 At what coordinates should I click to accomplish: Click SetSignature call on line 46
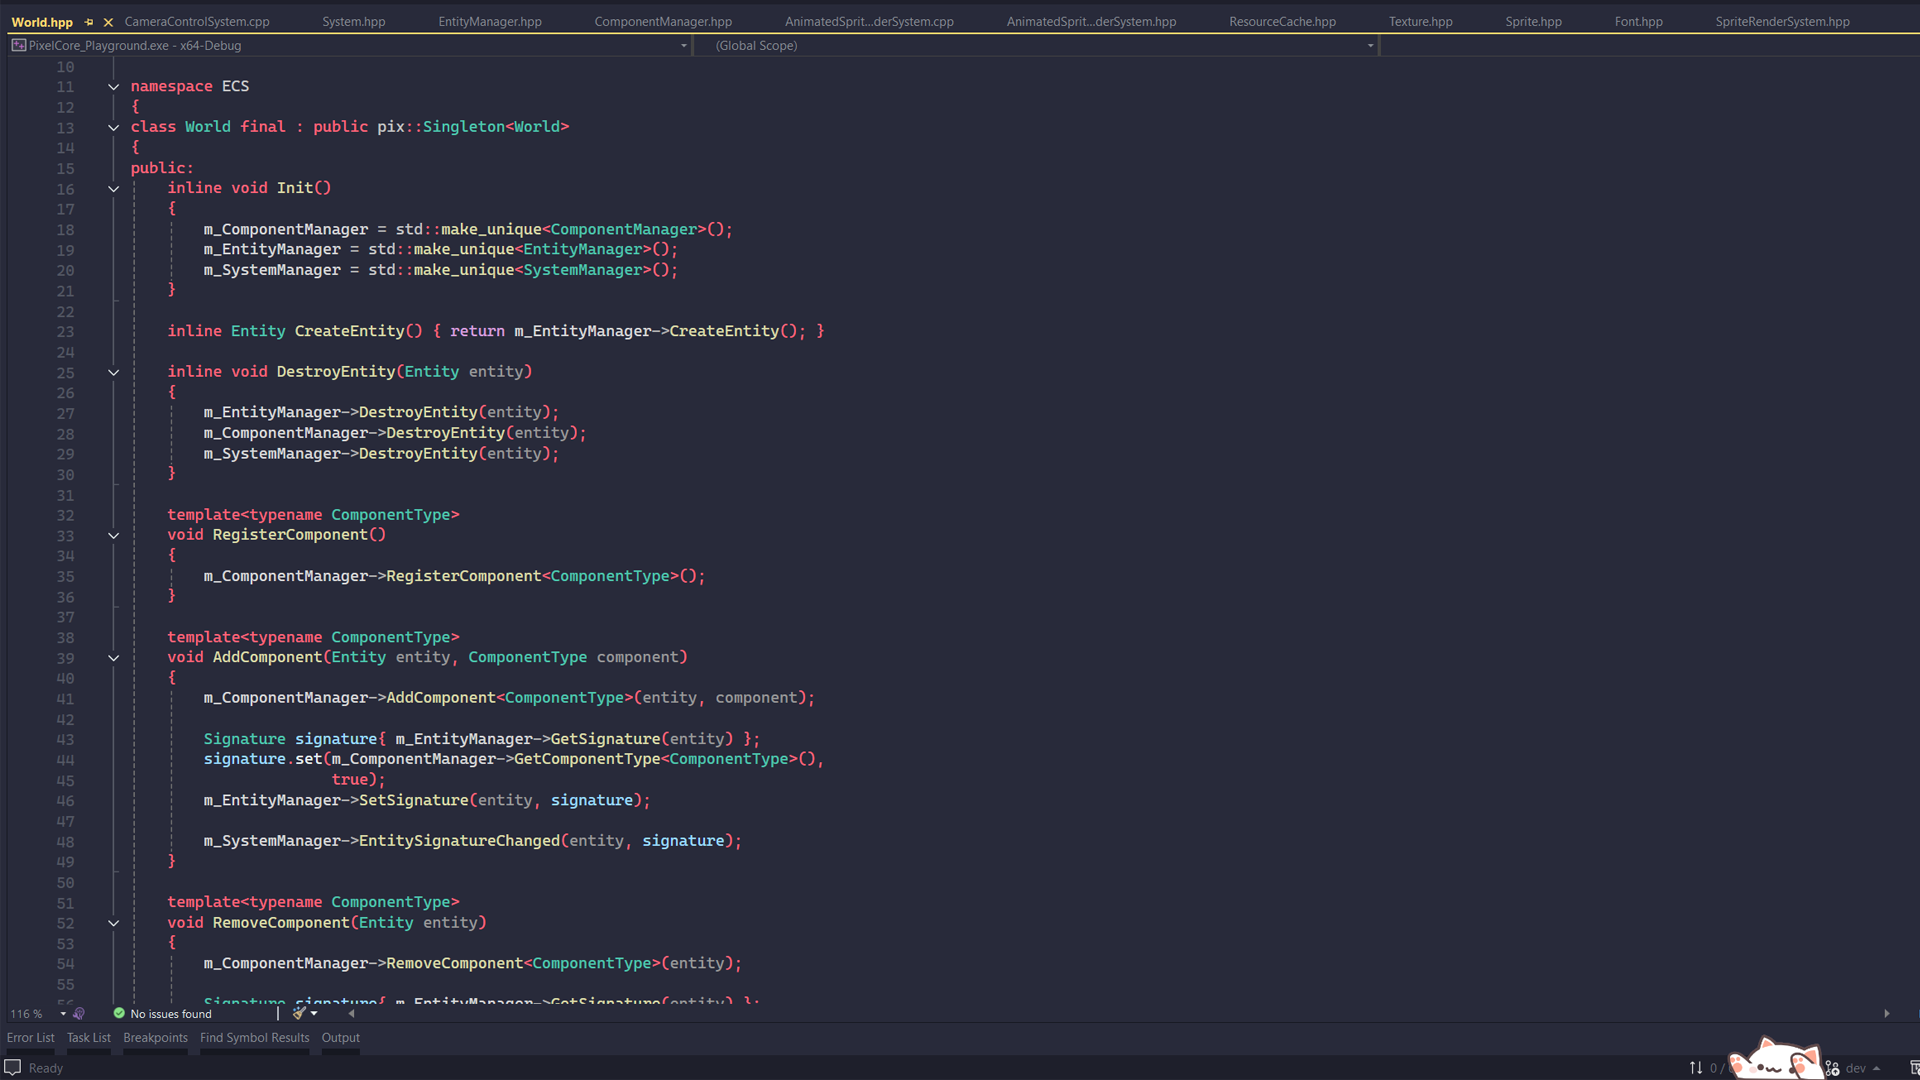pyautogui.click(x=413, y=800)
